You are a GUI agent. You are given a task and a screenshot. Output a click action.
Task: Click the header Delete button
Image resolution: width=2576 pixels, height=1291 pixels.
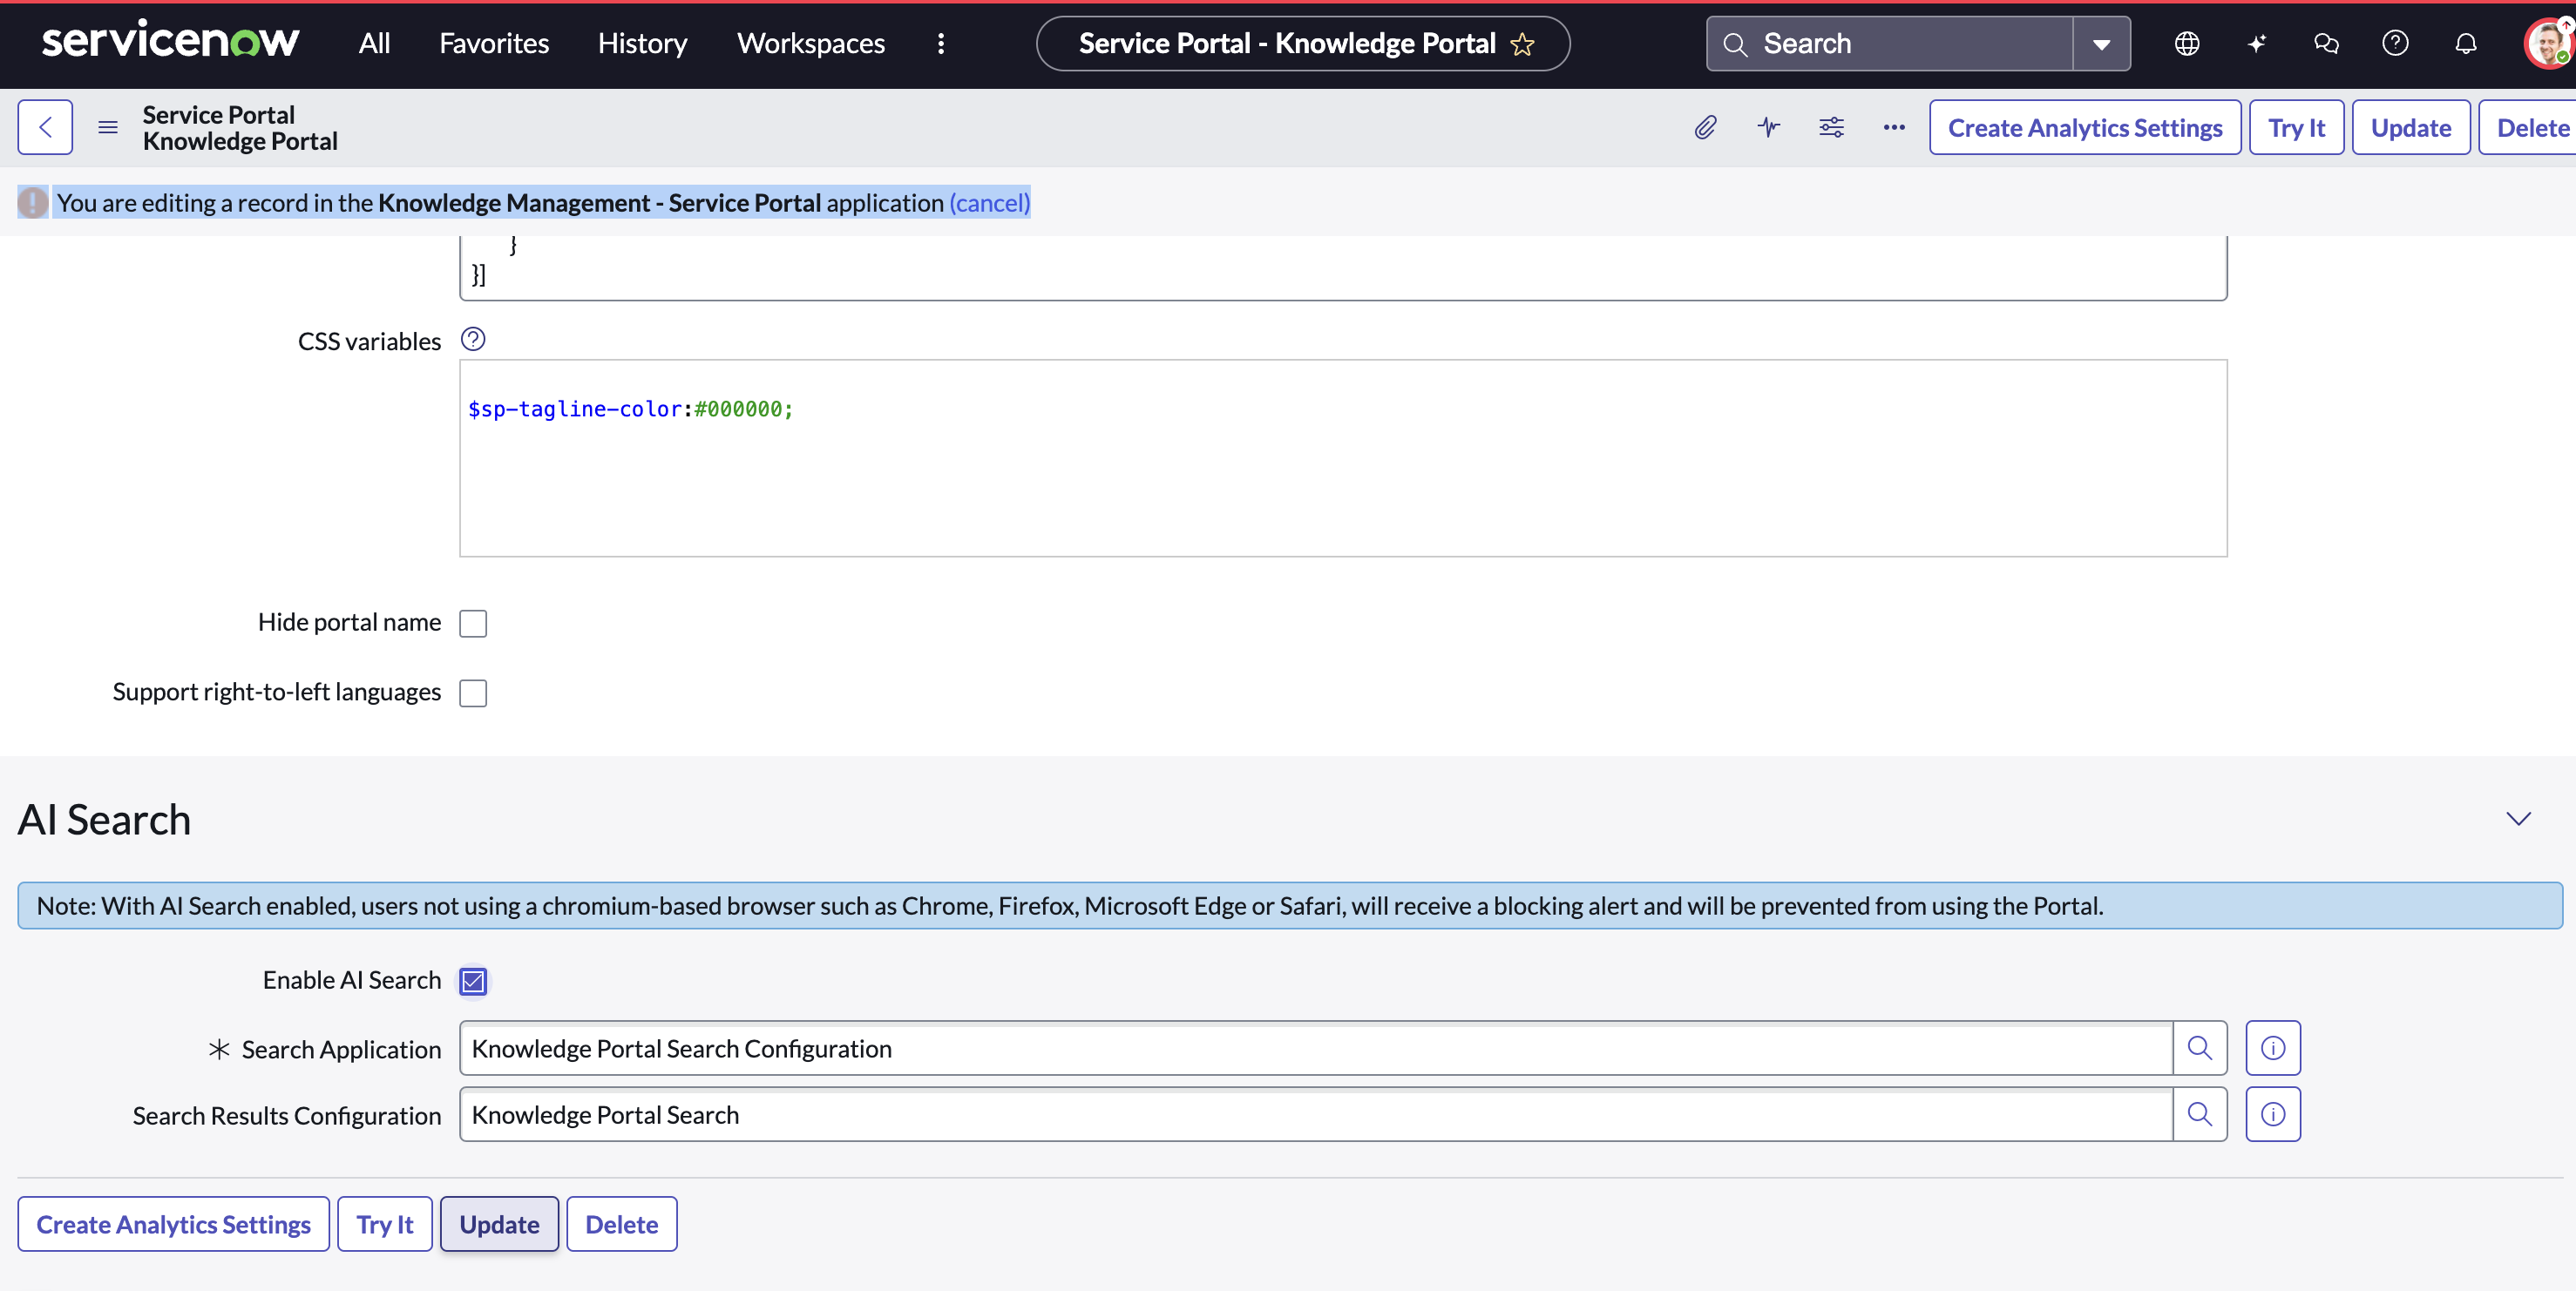pos(2530,127)
